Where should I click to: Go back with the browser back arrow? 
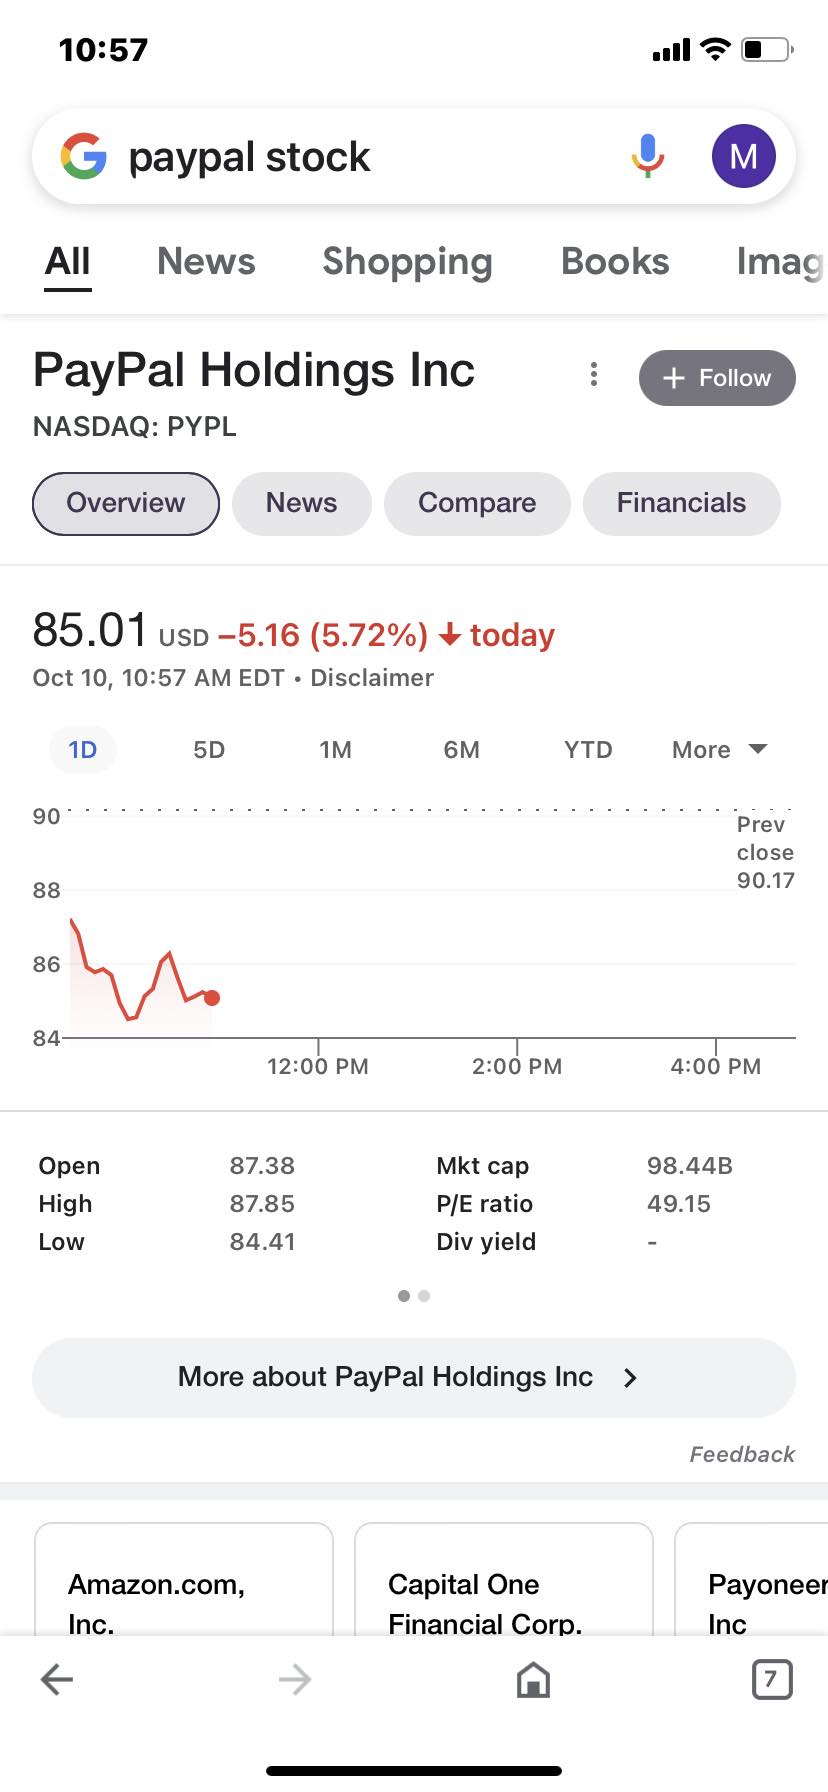[57, 1679]
